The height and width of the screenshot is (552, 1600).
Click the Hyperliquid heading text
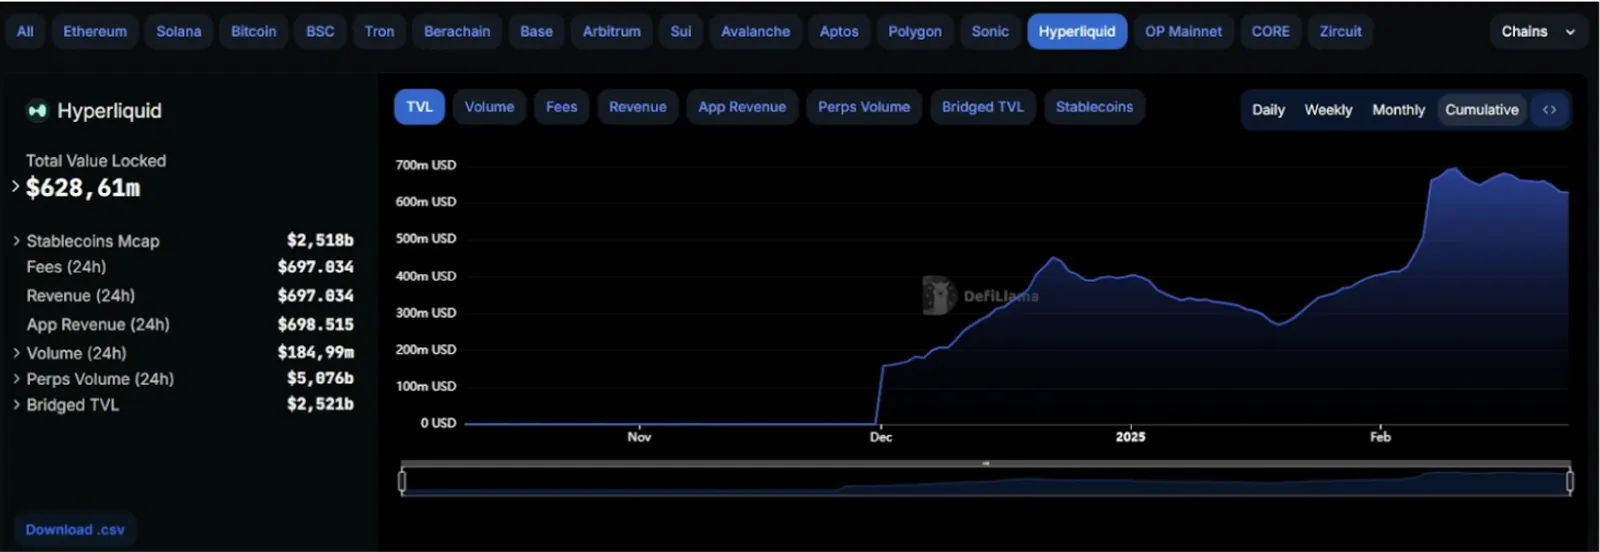[109, 111]
